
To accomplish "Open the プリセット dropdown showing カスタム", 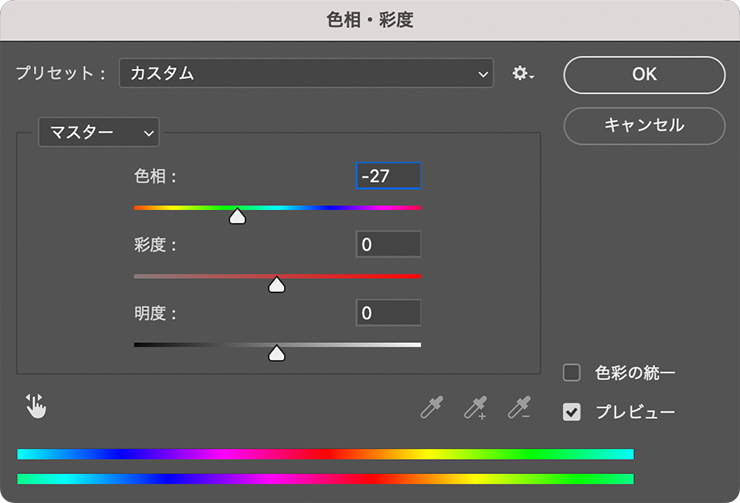I will tap(306, 73).
